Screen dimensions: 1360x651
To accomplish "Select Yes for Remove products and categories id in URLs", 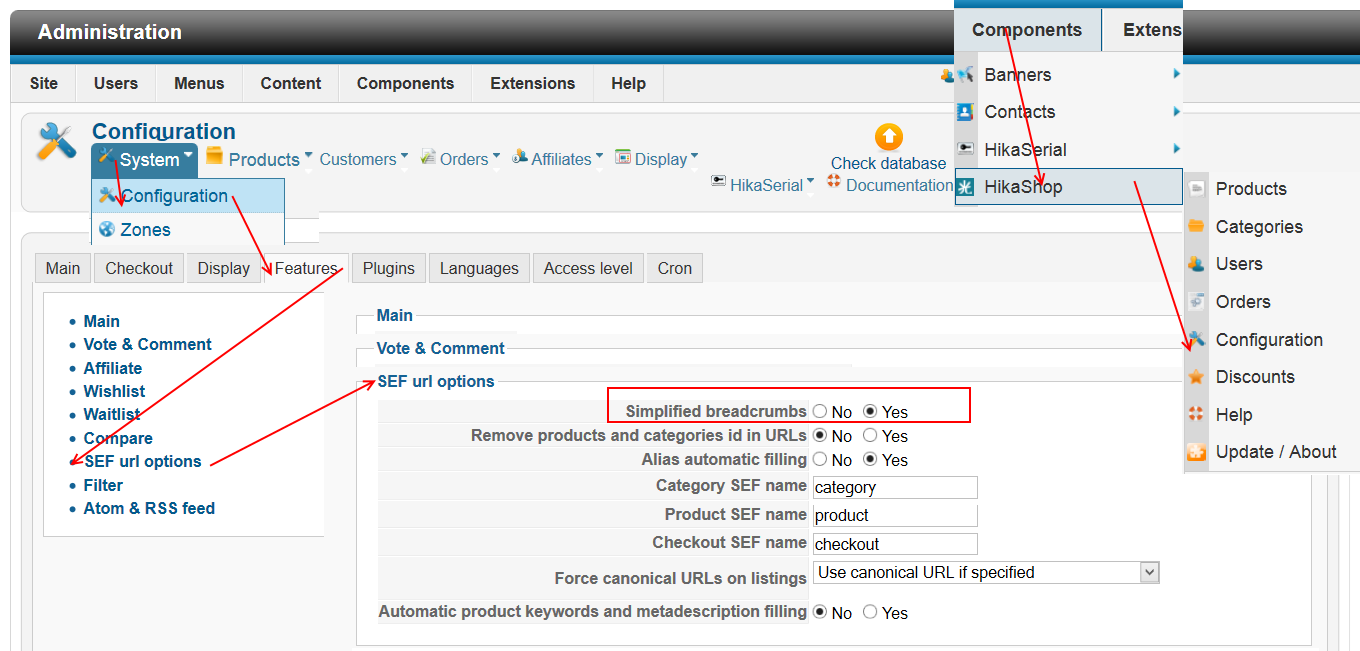I will [870, 435].
